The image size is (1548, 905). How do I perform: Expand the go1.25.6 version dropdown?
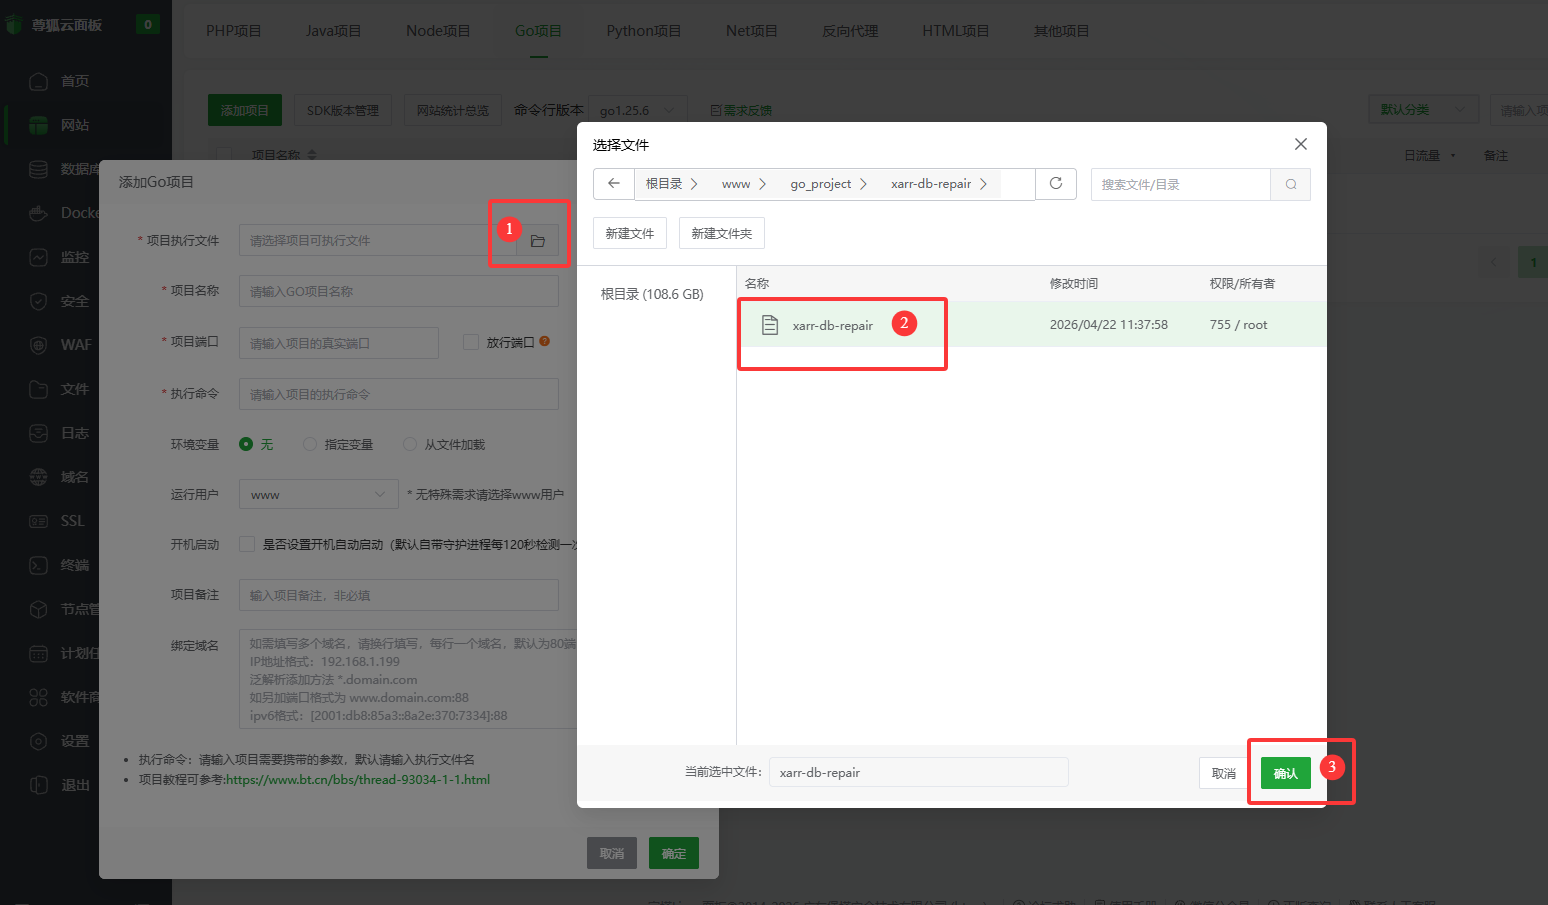637,109
